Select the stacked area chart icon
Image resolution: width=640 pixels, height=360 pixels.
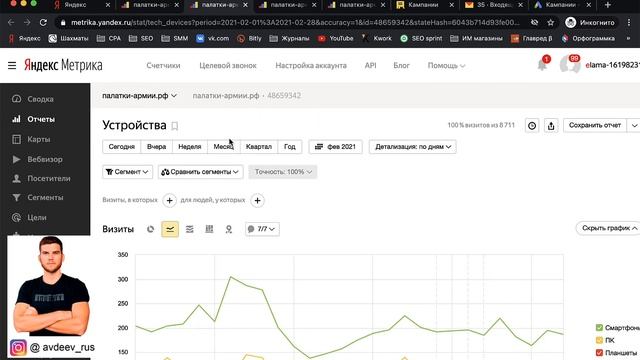pos(189,229)
